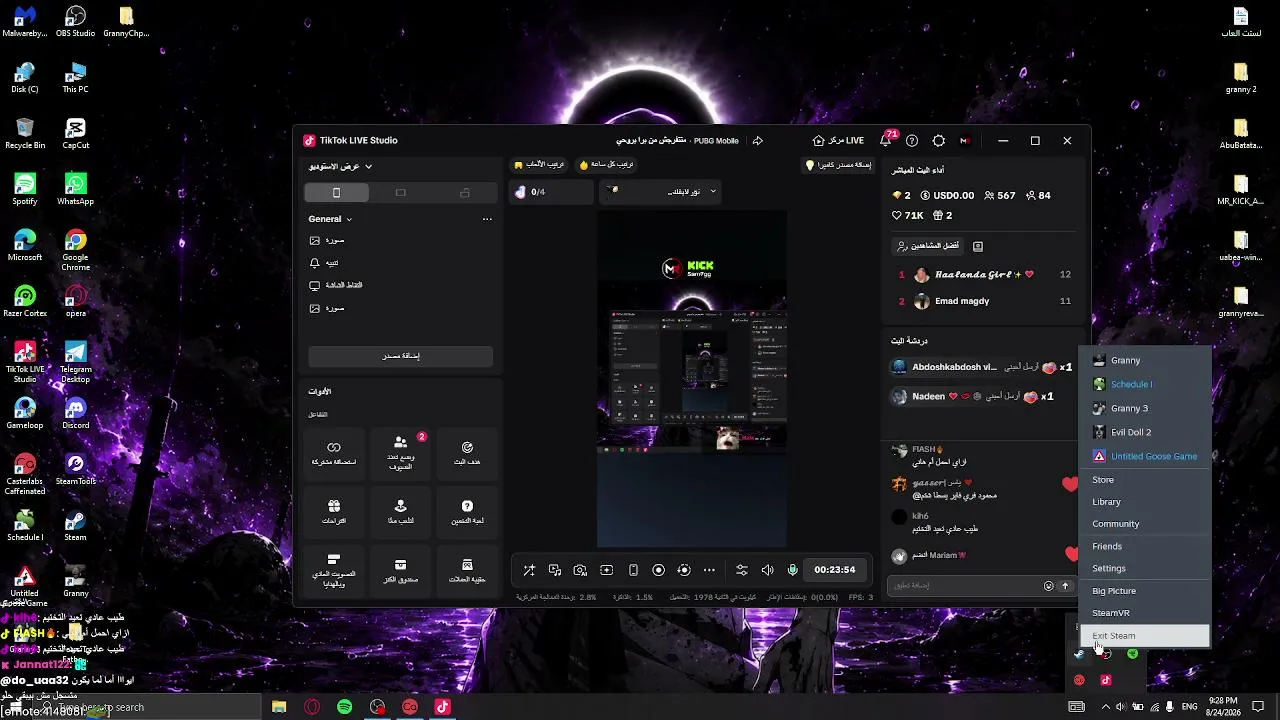Click the circular target icon beside the record button
This screenshot has height=720, width=1280.
684,570
